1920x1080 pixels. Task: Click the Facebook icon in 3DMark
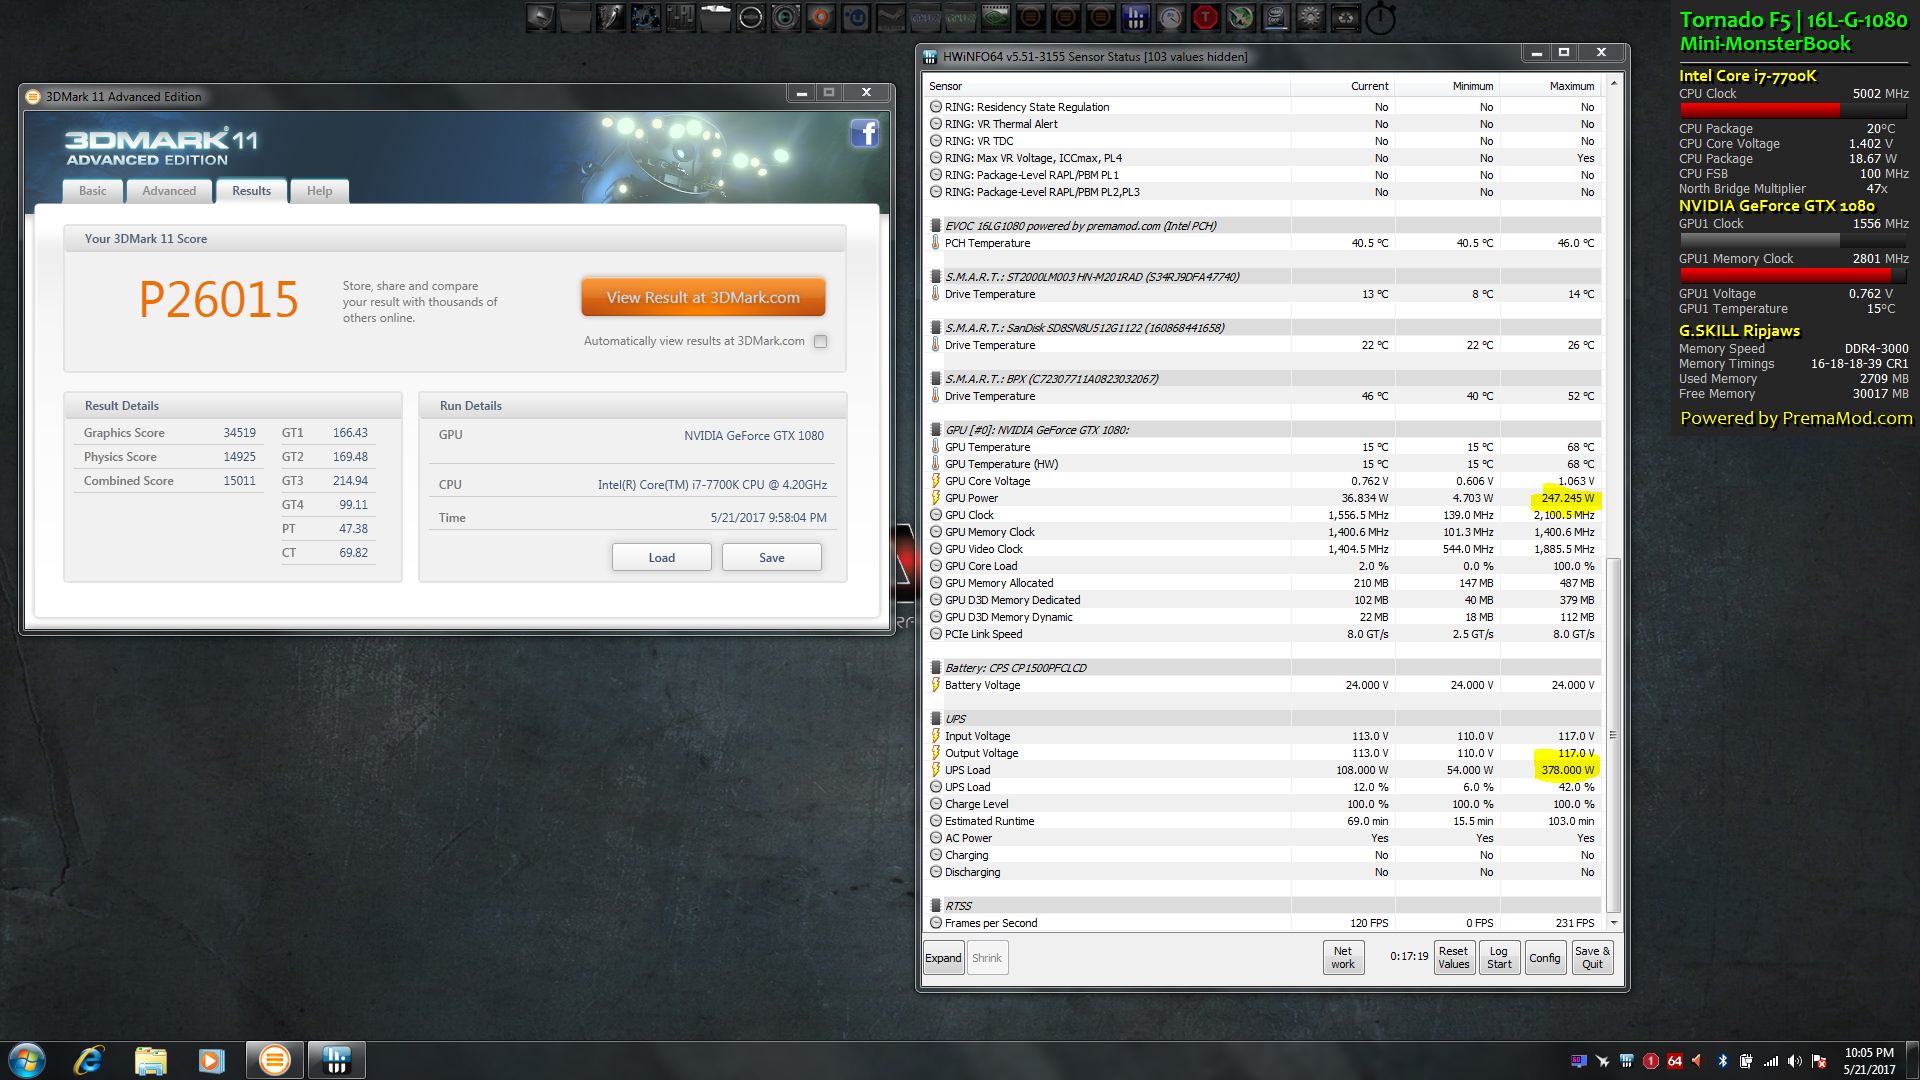[865, 134]
